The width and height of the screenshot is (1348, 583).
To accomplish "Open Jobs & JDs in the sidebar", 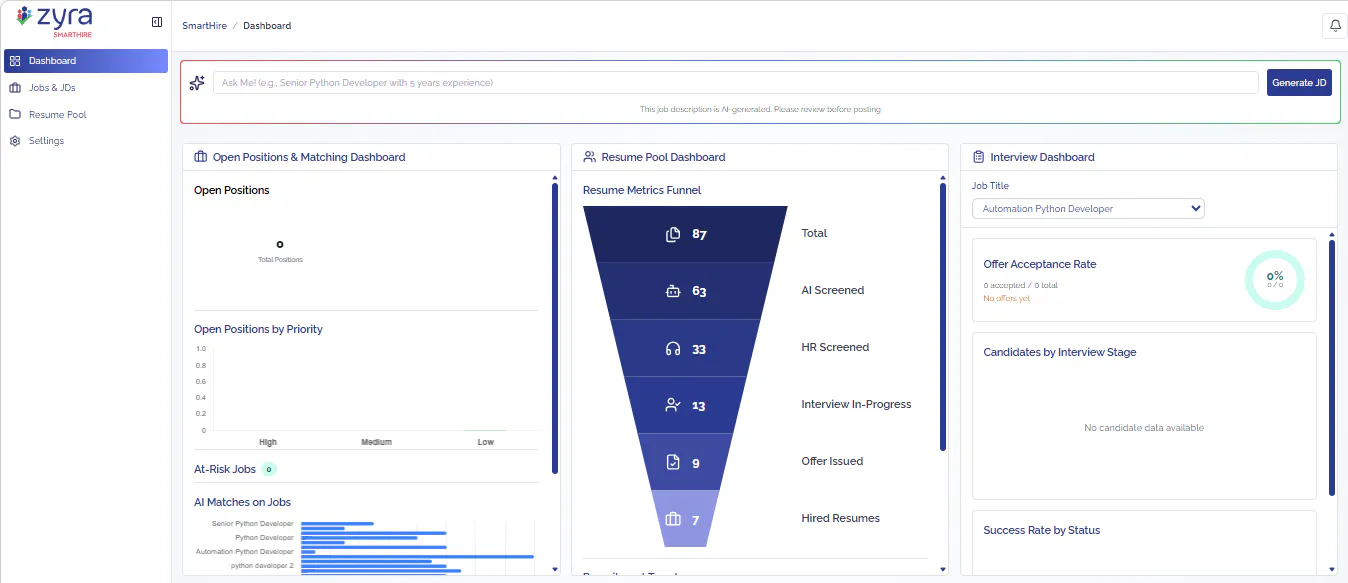I will [x=86, y=88].
